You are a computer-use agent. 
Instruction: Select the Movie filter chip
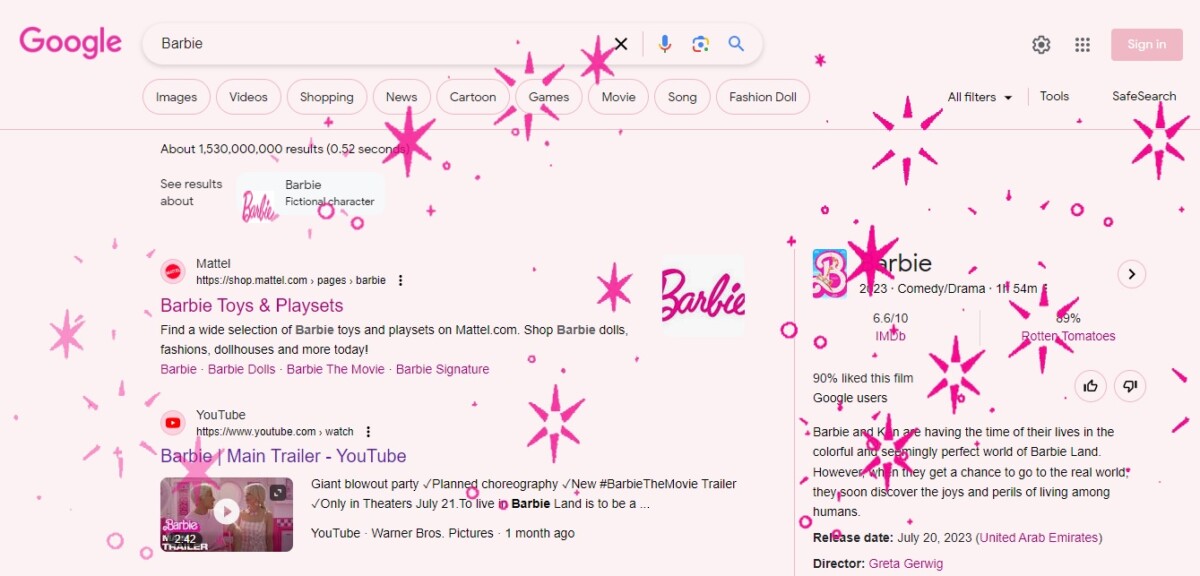(x=618, y=97)
